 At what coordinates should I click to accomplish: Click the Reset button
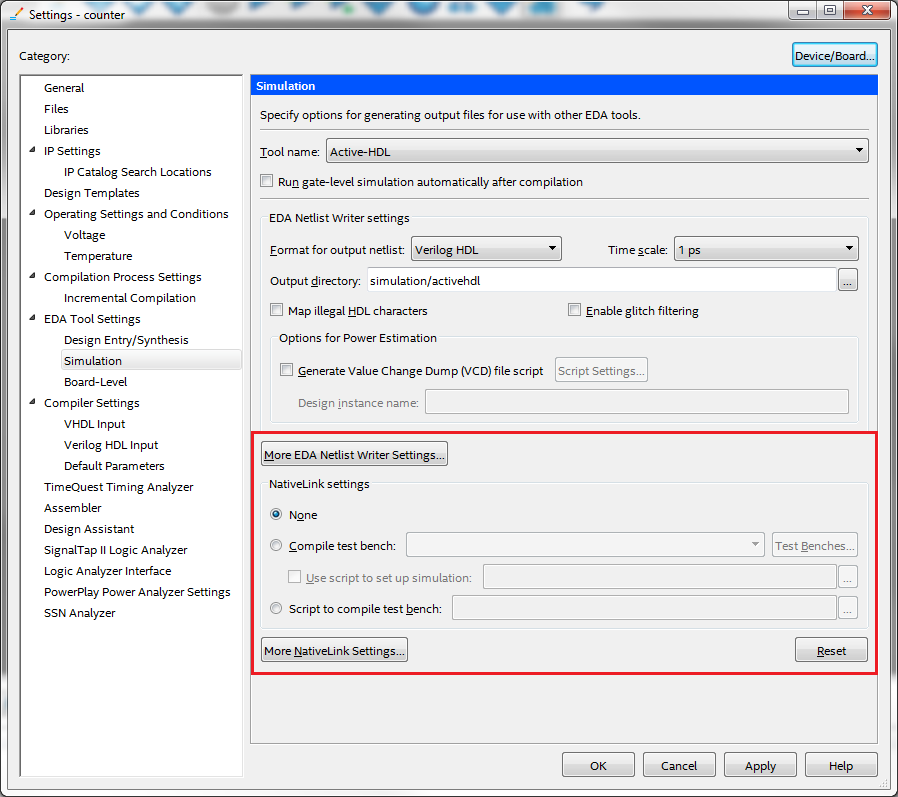831,650
